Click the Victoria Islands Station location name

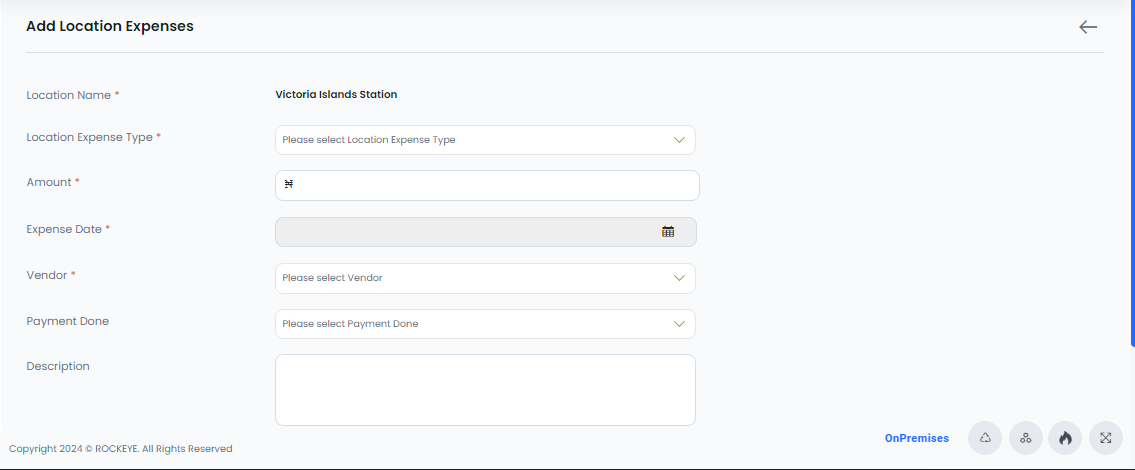pos(336,94)
